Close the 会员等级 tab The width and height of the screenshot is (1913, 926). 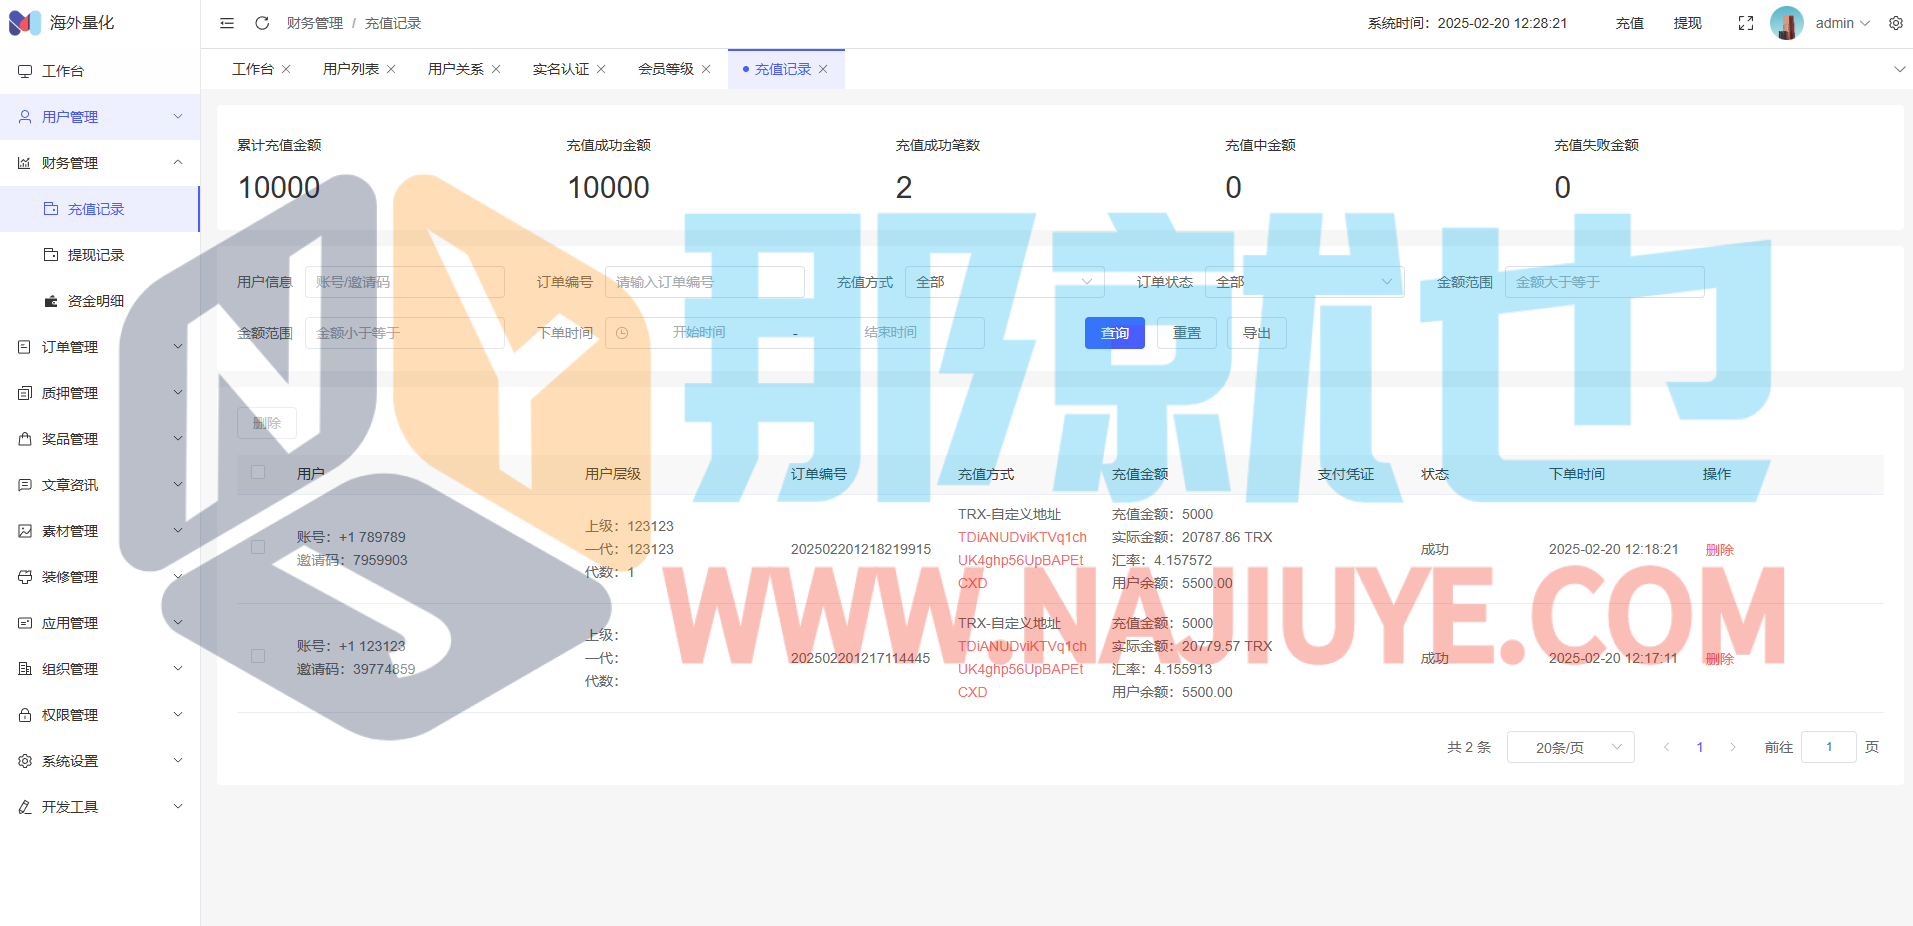[x=706, y=69]
